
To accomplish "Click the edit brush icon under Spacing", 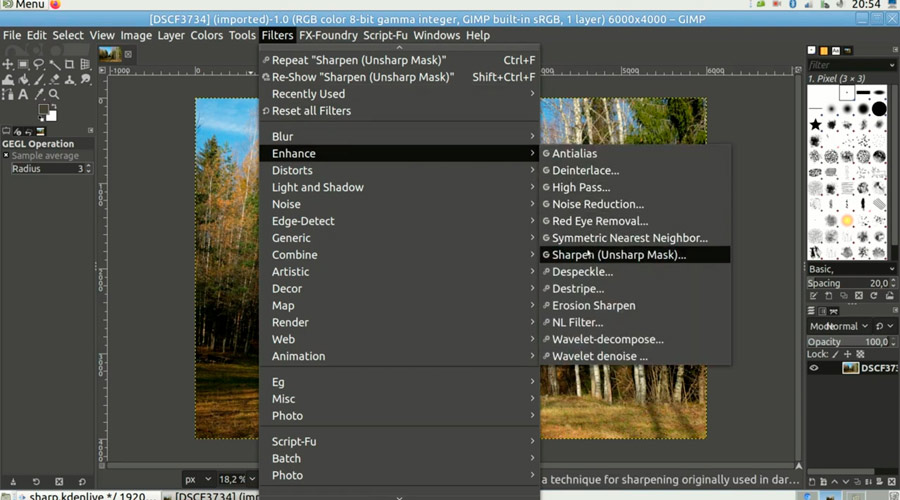I will click(813, 296).
